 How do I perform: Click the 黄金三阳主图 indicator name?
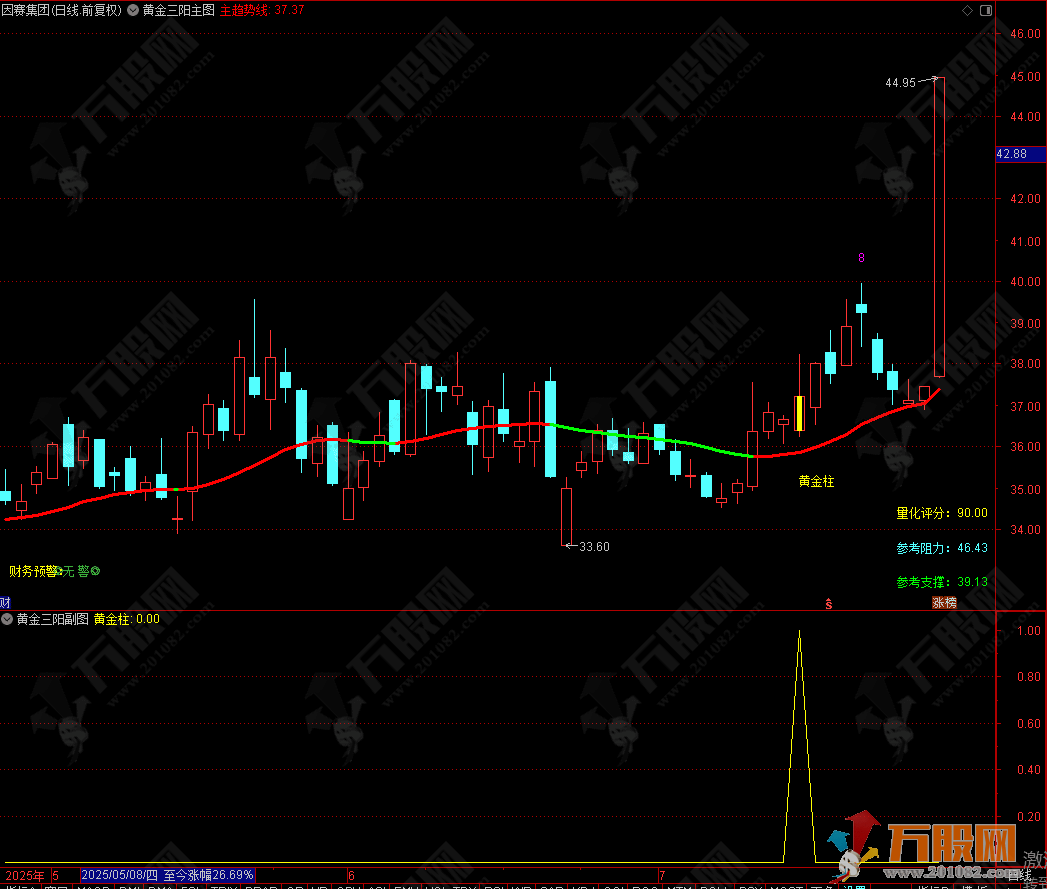click(x=178, y=11)
